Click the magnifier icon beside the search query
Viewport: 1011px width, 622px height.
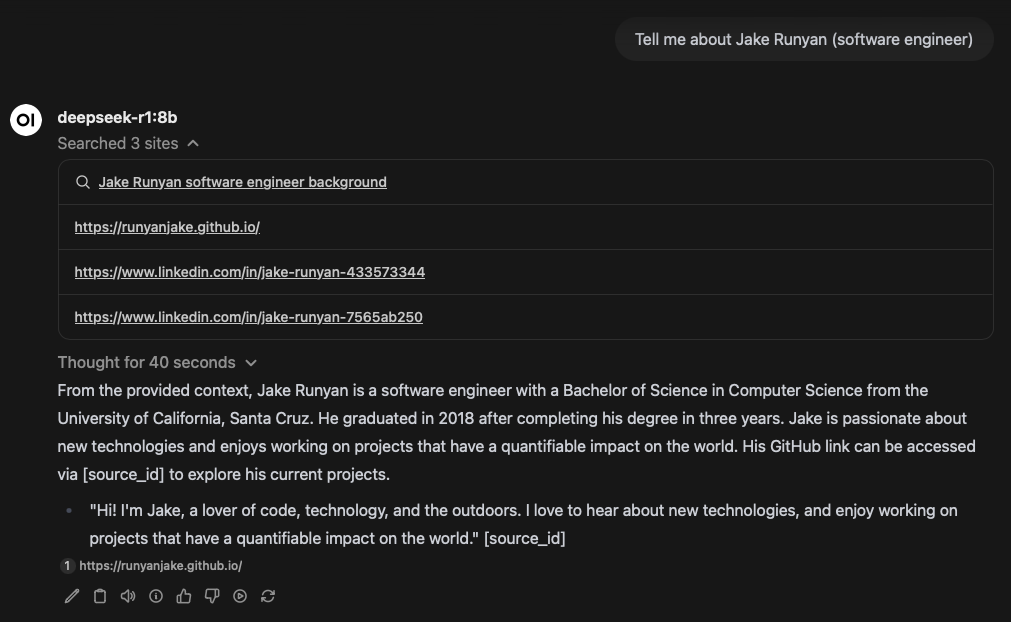point(82,182)
